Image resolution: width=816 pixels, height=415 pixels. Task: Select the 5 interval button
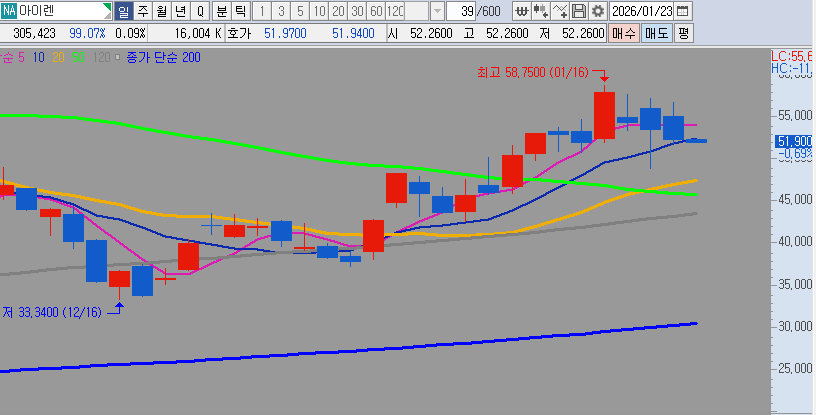[300, 11]
